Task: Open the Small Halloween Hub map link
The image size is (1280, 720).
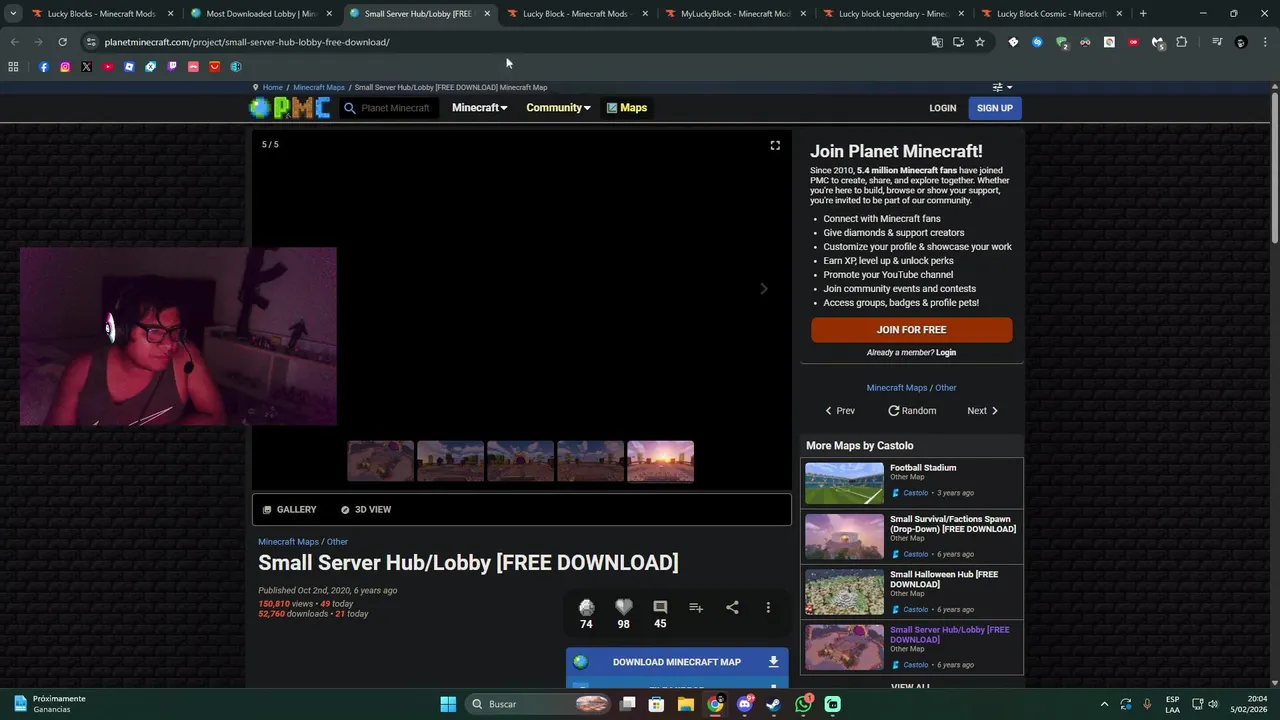Action: (x=944, y=579)
